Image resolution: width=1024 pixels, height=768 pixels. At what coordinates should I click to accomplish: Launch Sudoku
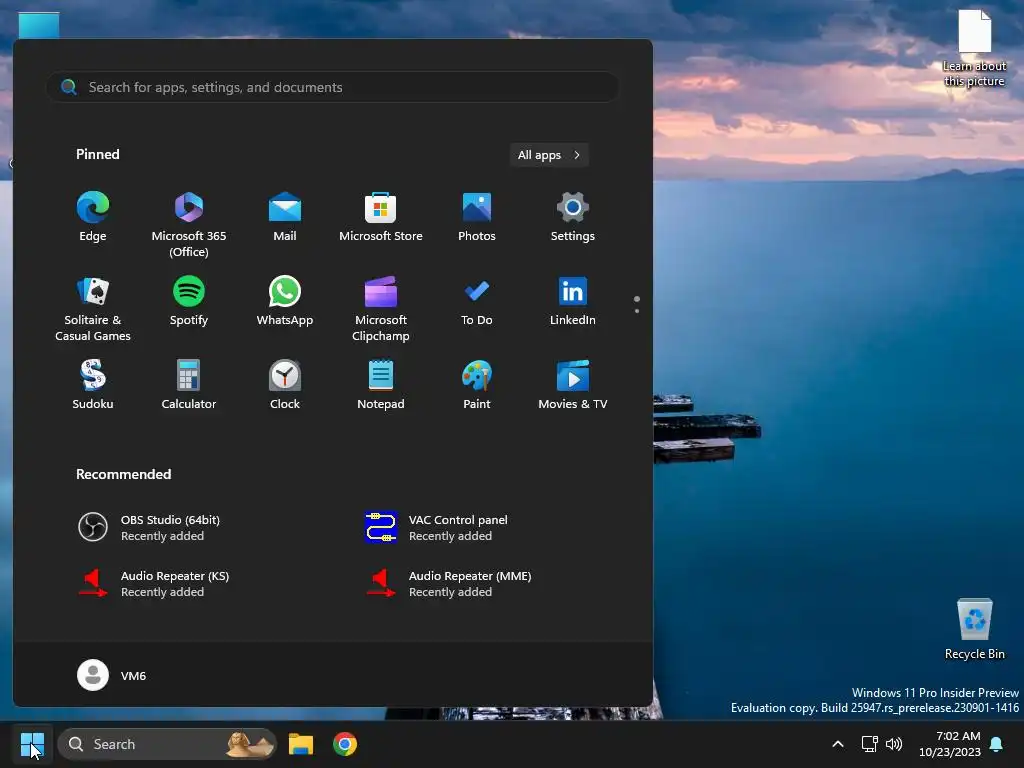click(93, 385)
